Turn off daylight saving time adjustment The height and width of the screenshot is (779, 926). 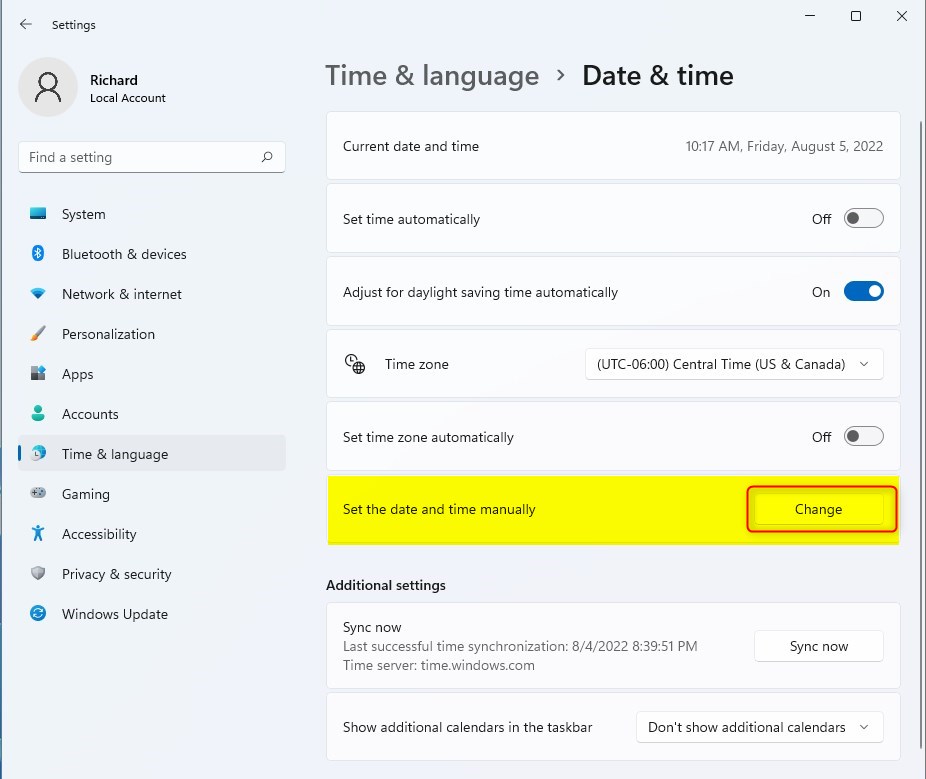pos(863,292)
